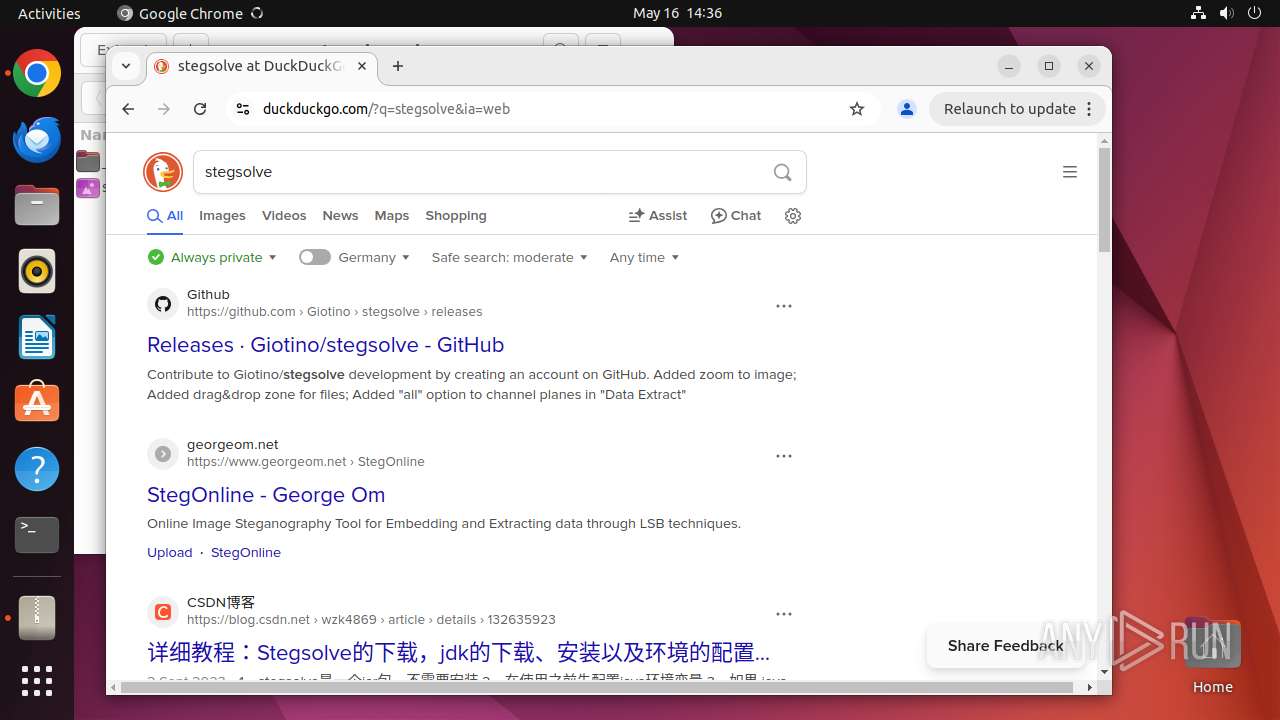Open Archive Manager from the dock
The height and width of the screenshot is (720, 1280).
37,618
